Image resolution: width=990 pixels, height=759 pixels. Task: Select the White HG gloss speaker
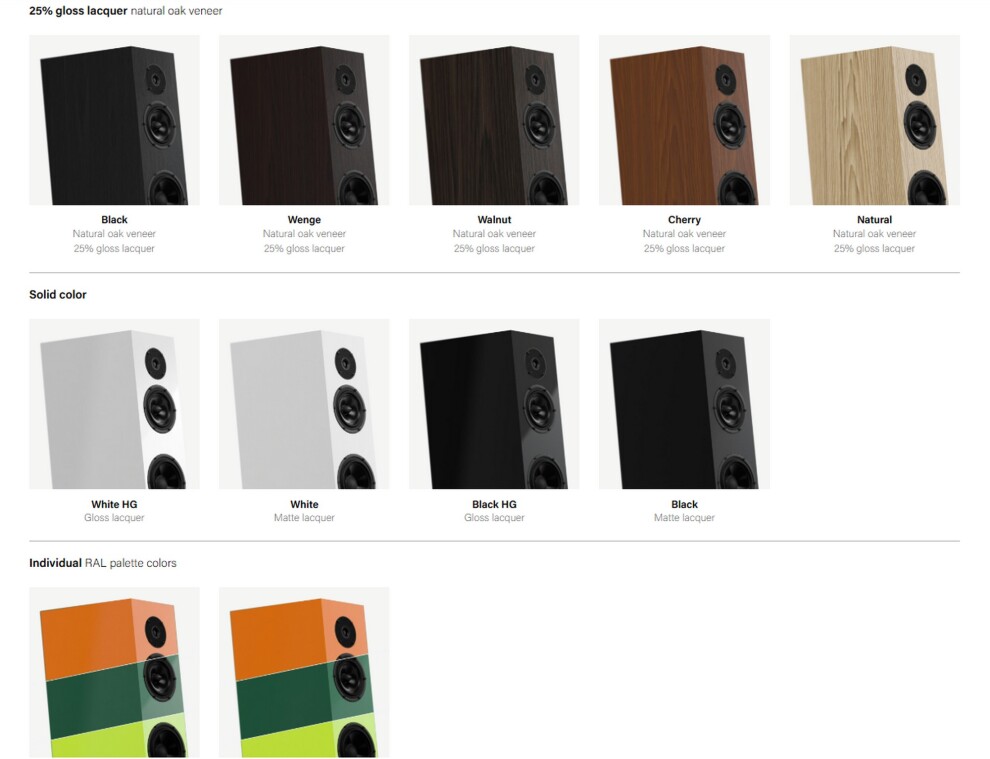114,404
